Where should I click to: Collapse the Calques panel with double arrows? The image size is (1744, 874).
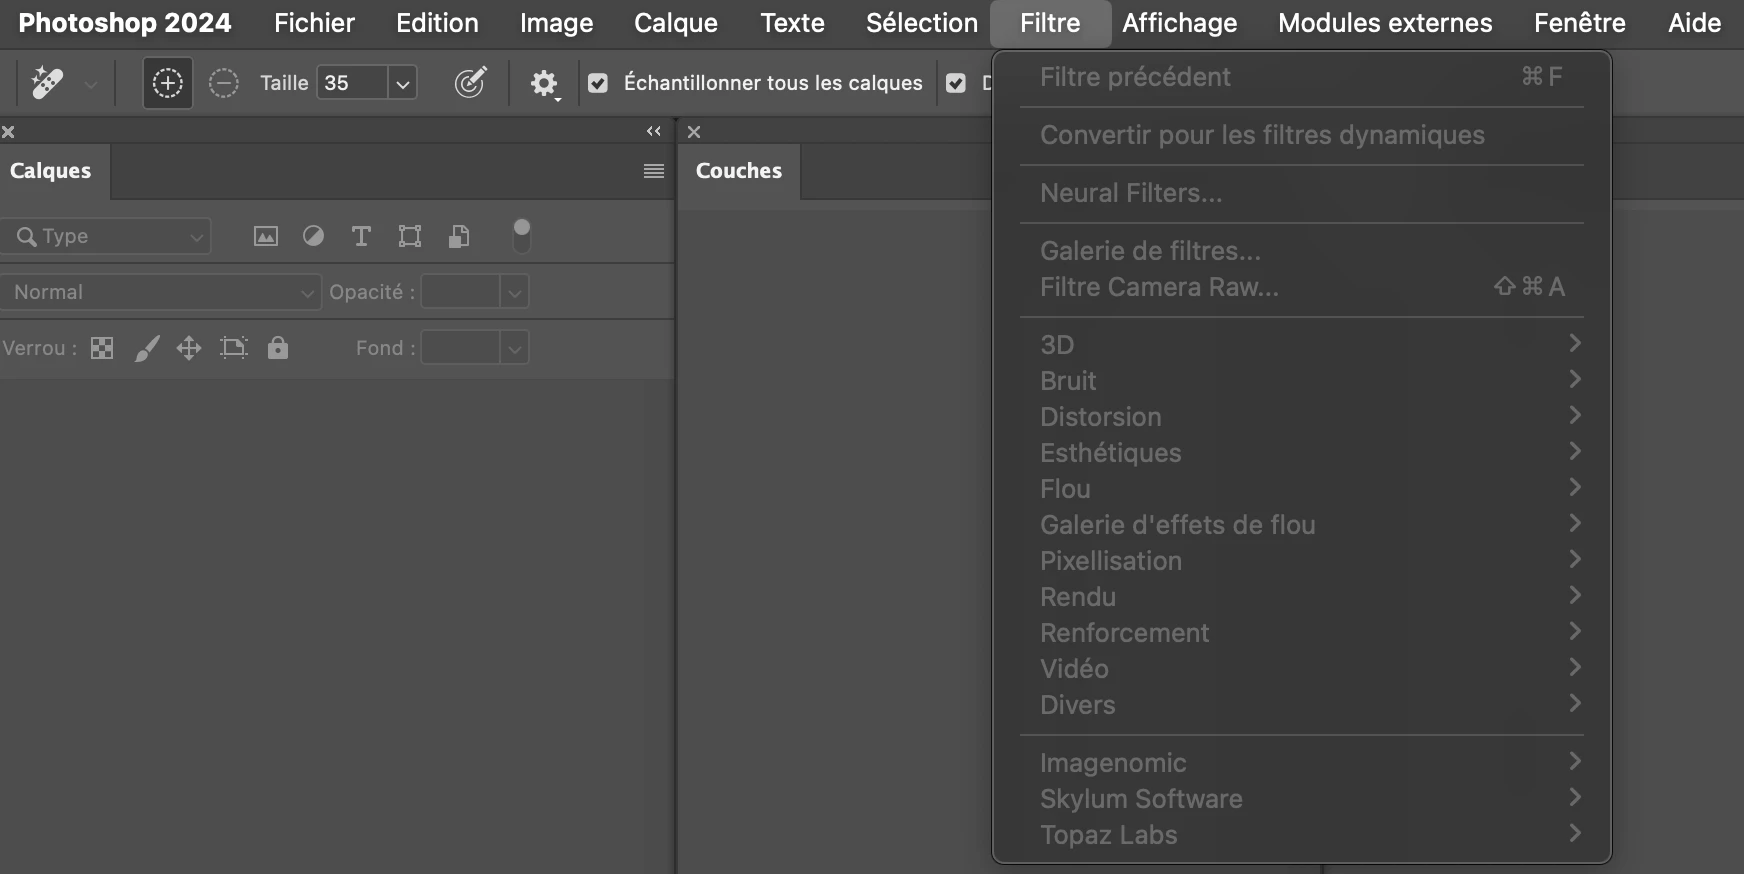click(x=654, y=131)
